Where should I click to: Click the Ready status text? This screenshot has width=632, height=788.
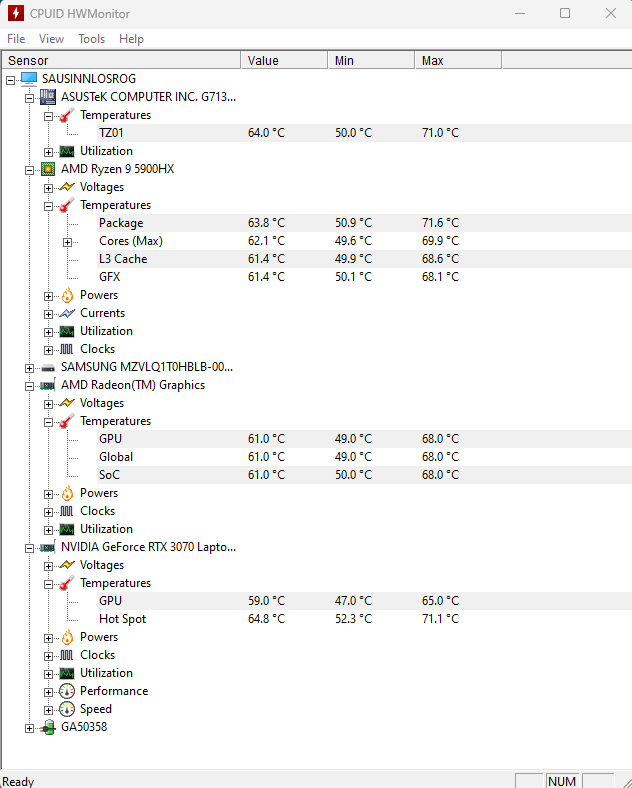(x=19, y=781)
